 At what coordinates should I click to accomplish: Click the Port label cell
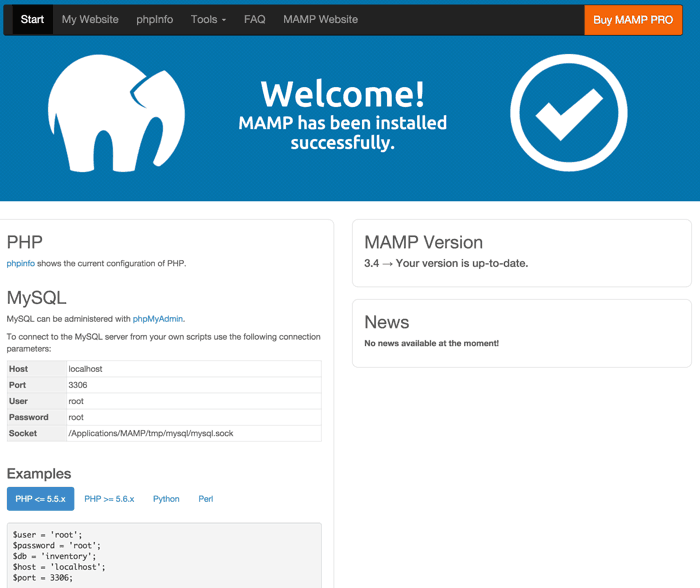tap(37, 385)
